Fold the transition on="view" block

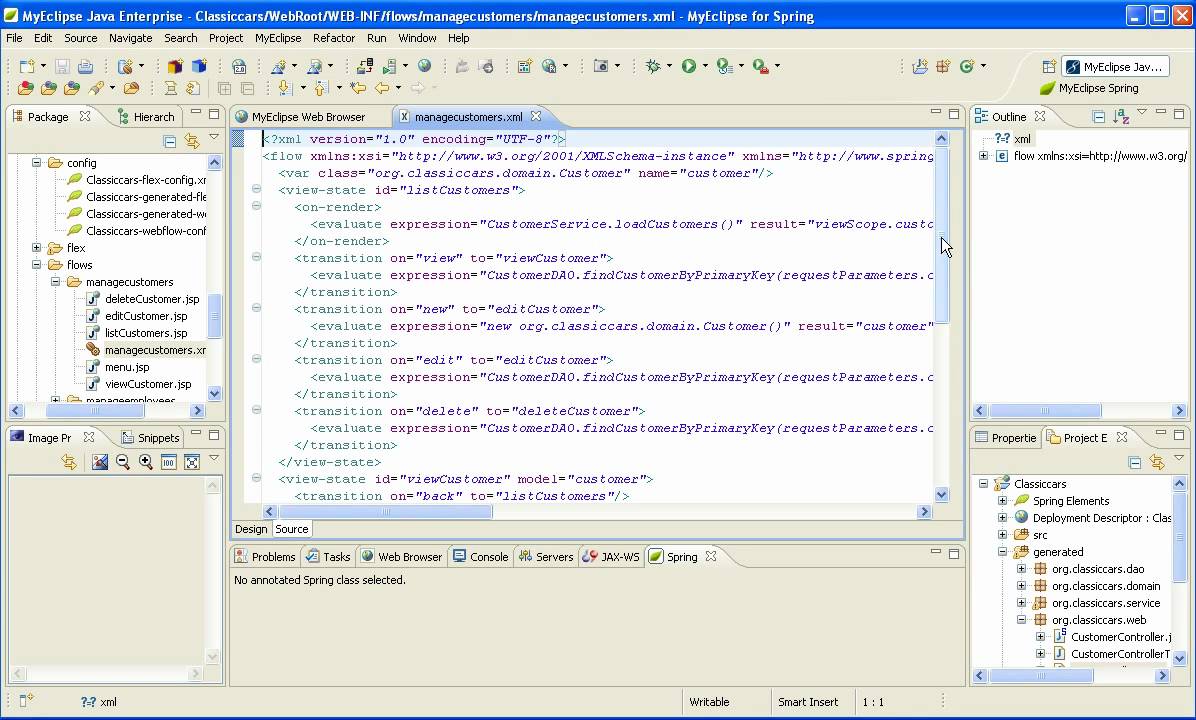coord(256,257)
